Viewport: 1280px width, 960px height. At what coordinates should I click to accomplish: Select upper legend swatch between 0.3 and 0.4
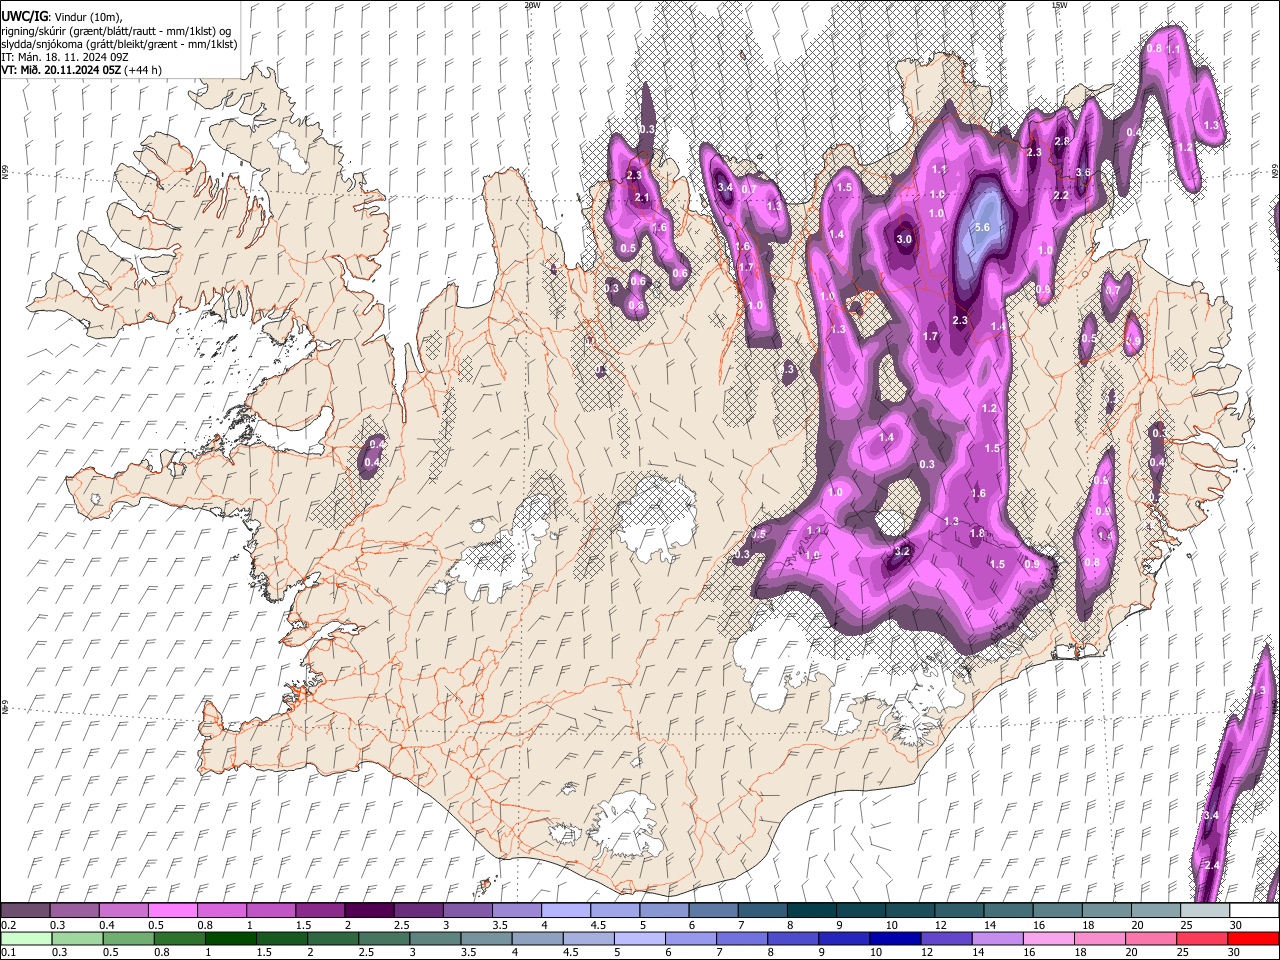74,910
